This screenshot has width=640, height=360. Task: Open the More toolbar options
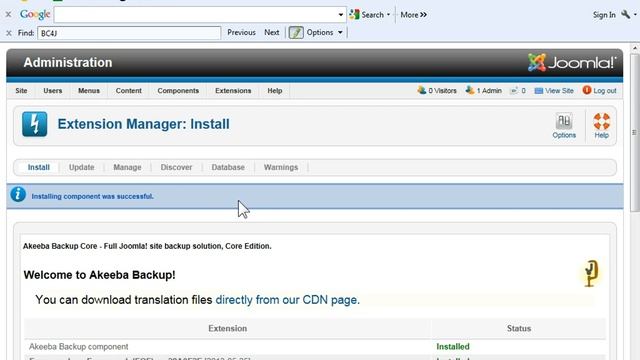click(x=413, y=15)
